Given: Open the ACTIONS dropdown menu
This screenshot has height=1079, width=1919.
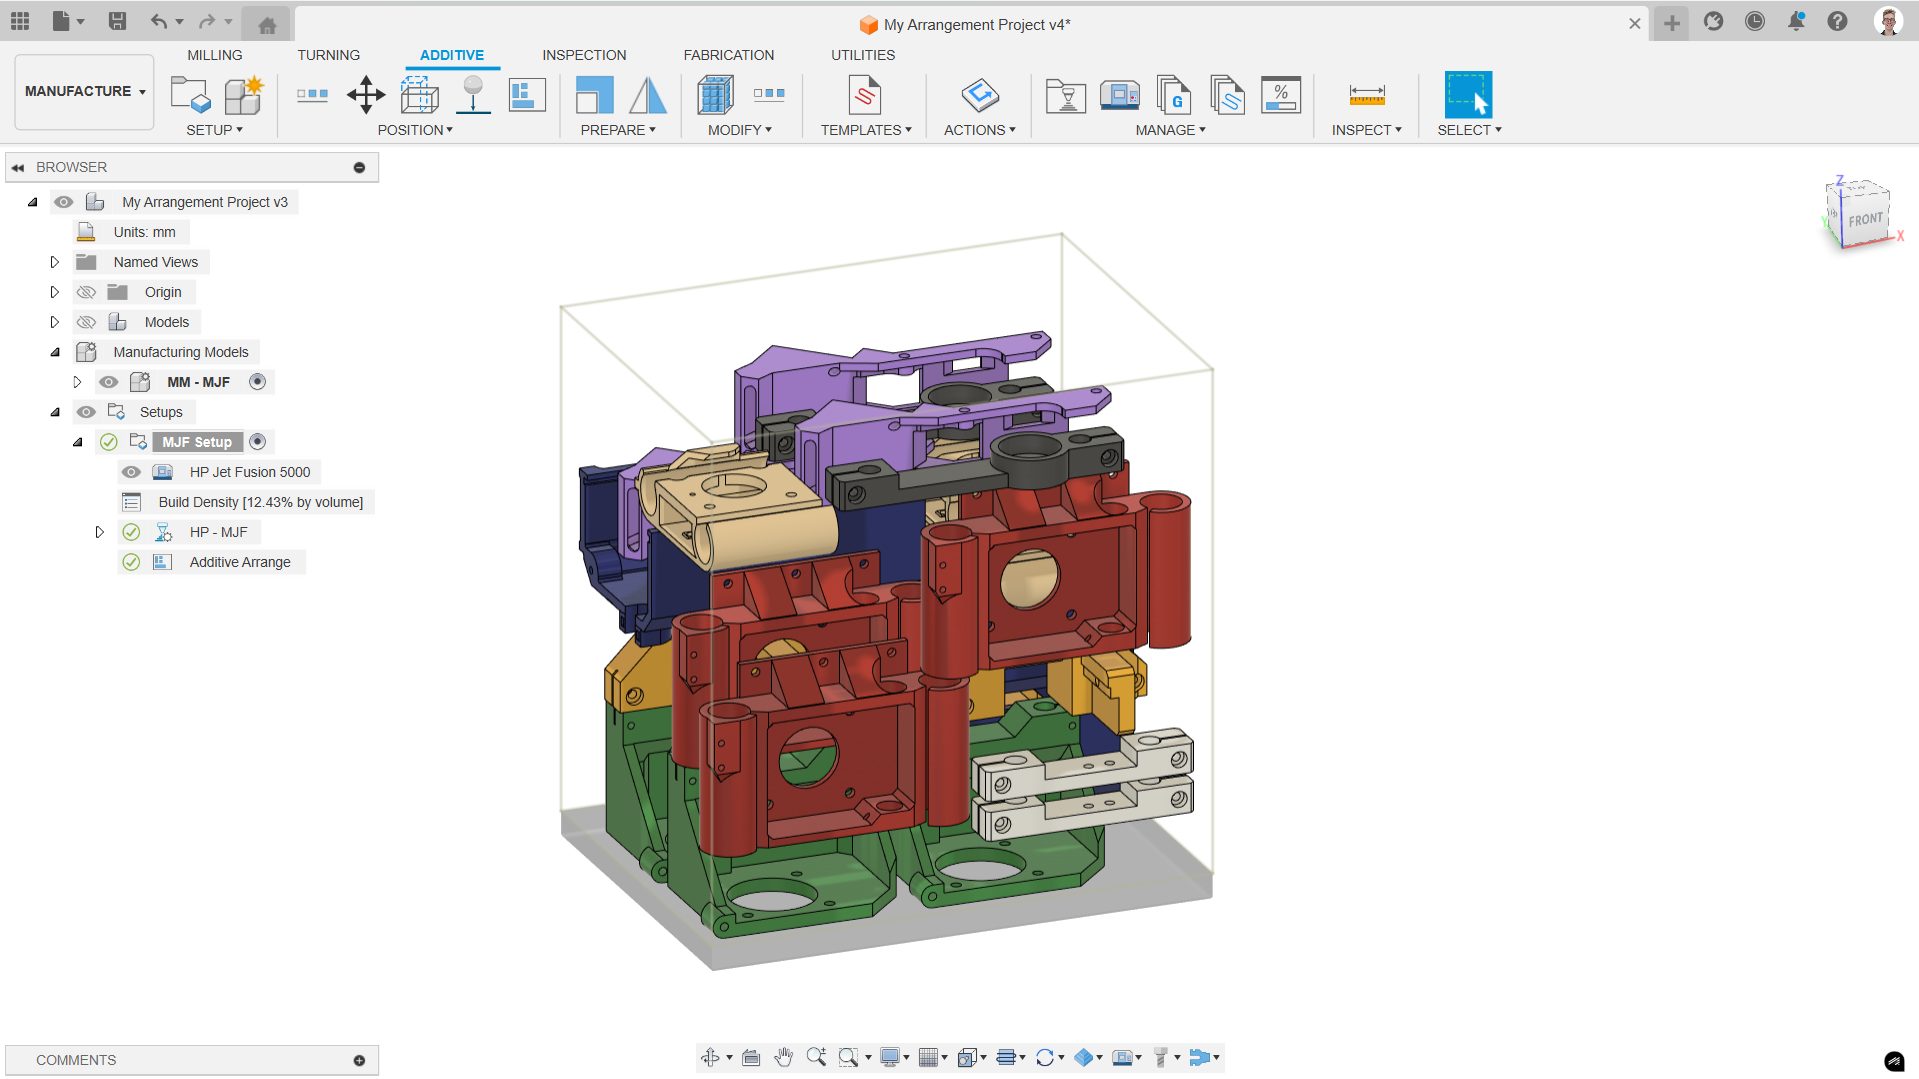Looking at the screenshot, I should 979,130.
